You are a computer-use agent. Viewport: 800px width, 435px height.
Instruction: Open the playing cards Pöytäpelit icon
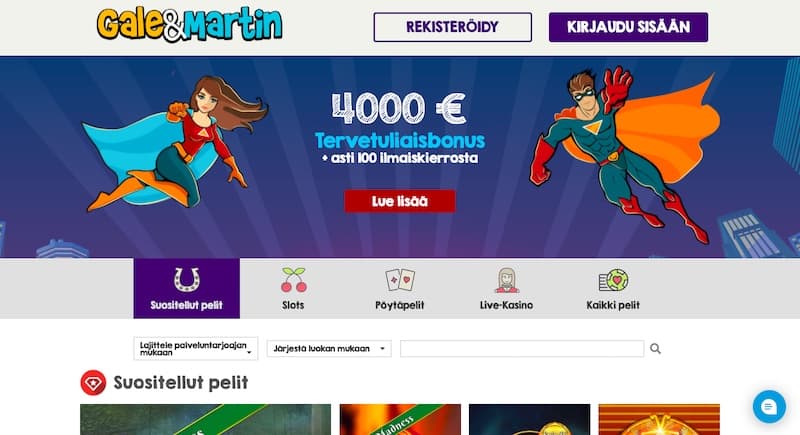click(x=400, y=280)
